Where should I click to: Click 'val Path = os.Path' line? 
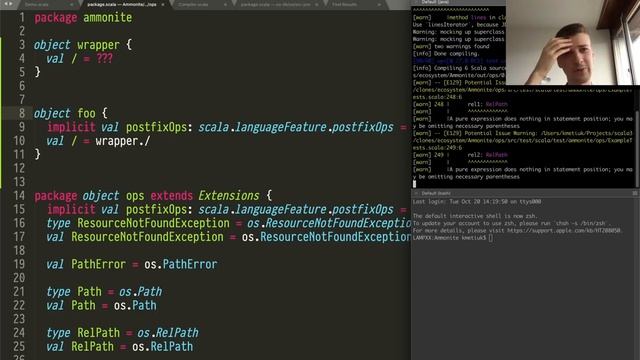pos(101,306)
